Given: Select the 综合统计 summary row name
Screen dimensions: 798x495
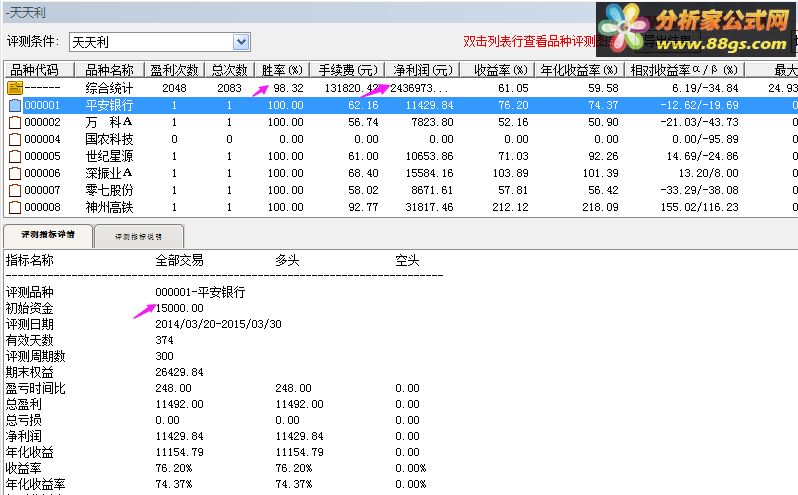Looking at the screenshot, I should tap(109, 88).
